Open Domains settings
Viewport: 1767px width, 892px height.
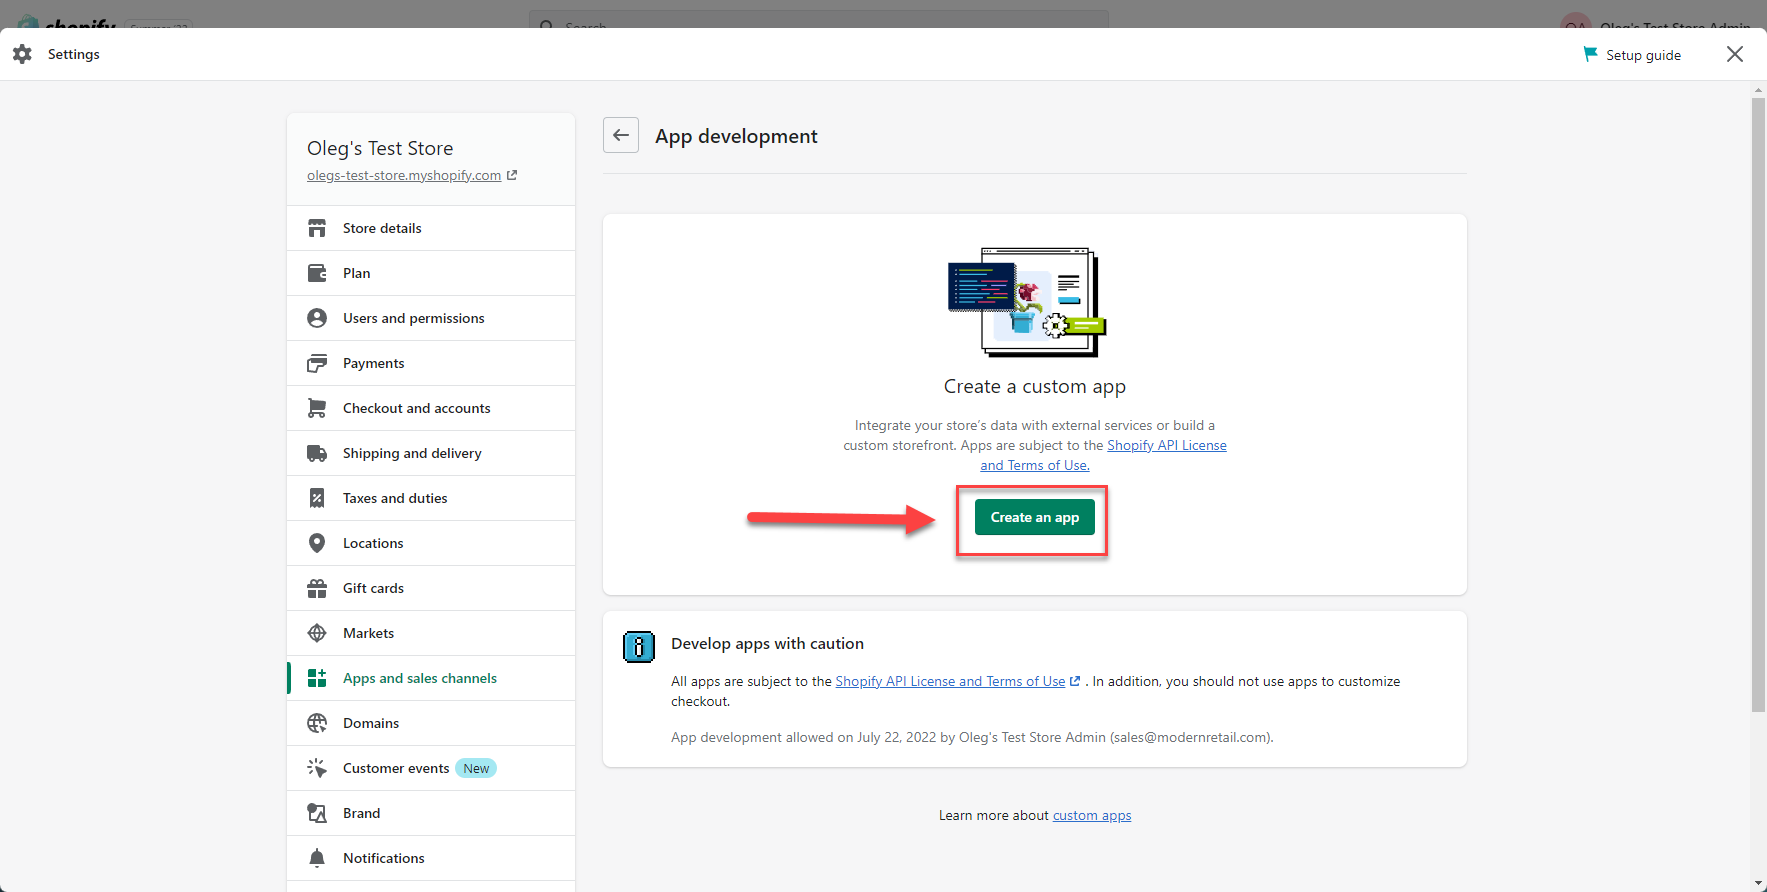[x=431, y=723]
